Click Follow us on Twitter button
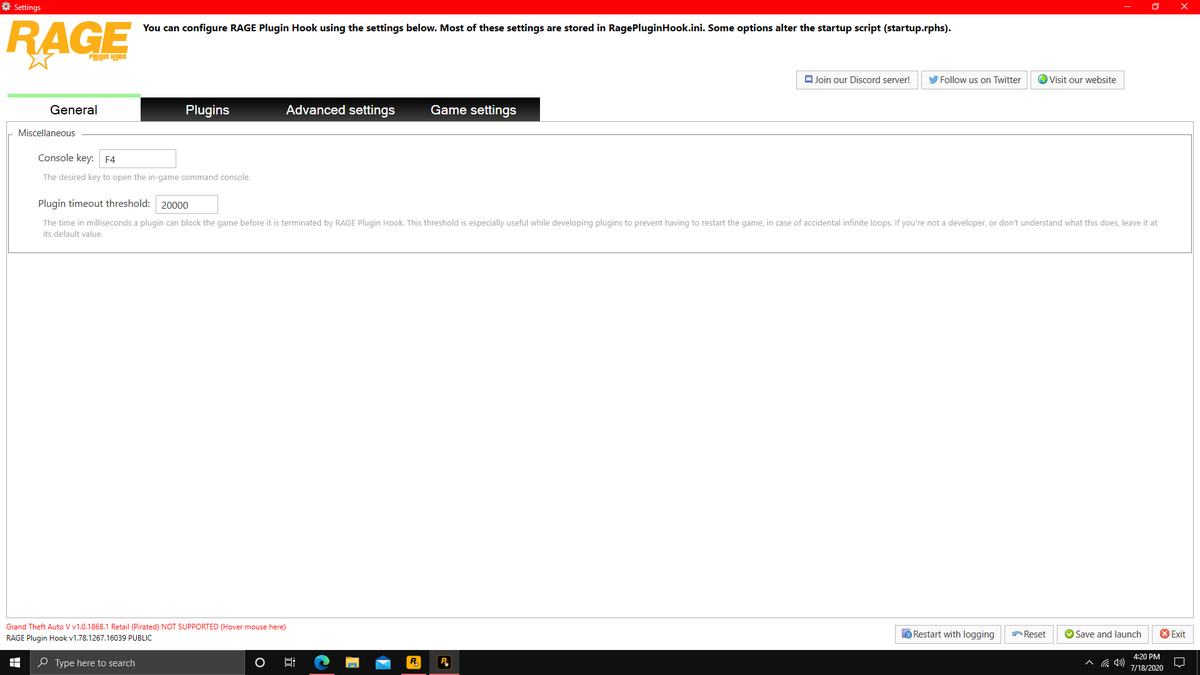The height and width of the screenshot is (675, 1200). [x=973, y=80]
